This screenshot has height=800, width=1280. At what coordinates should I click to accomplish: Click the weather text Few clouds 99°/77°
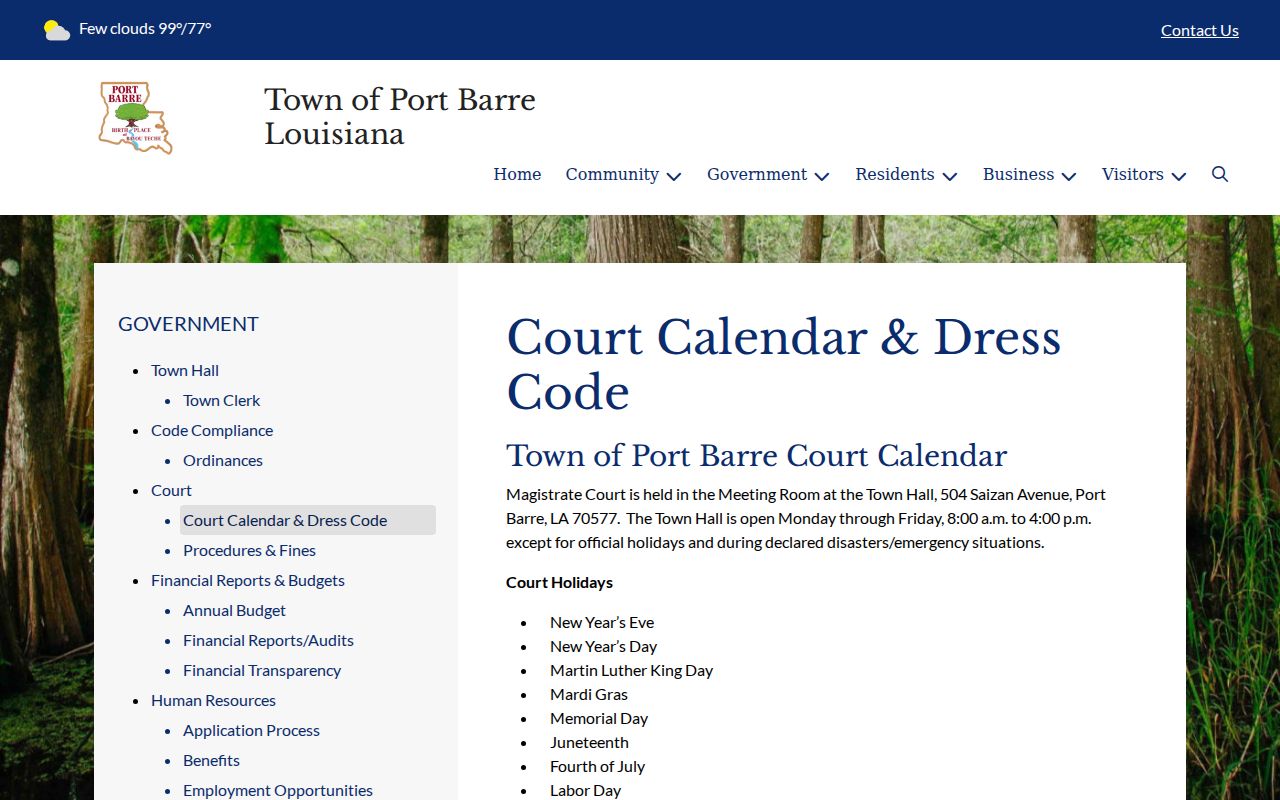pyautogui.click(x=145, y=29)
